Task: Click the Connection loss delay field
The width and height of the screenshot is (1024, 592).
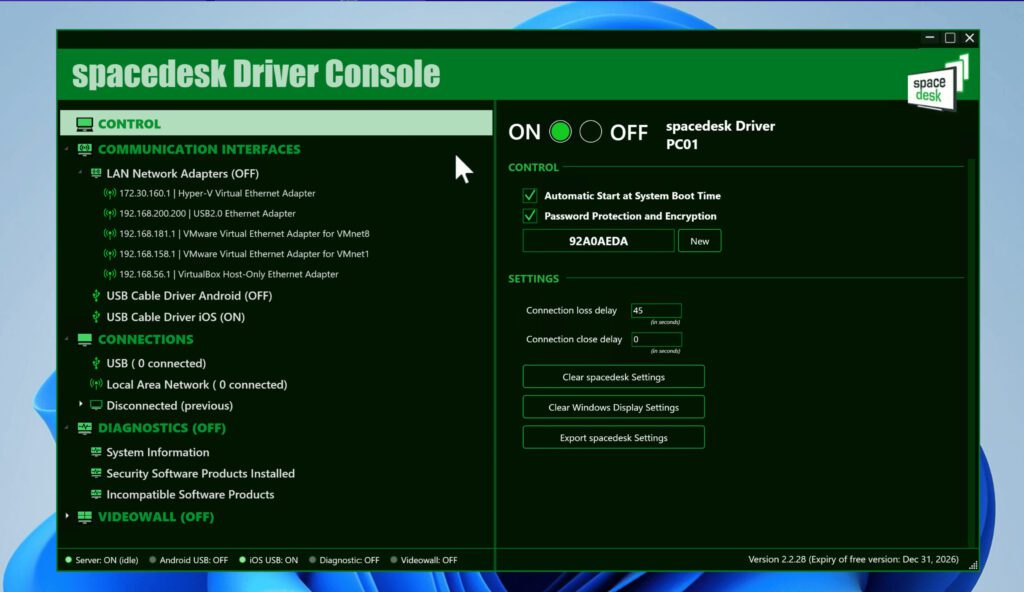Action: point(656,310)
